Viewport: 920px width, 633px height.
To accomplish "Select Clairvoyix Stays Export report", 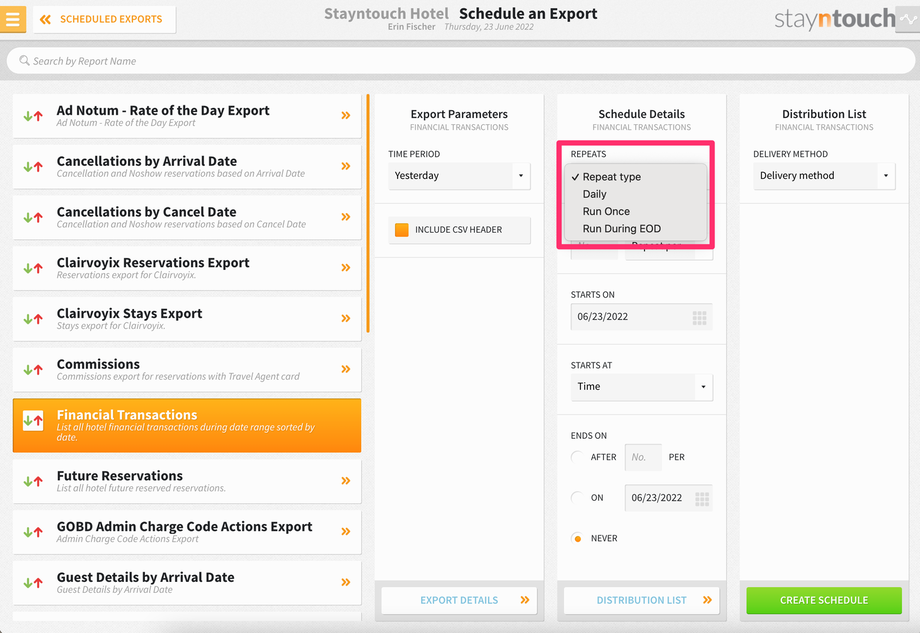I will click(x=187, y=319).
